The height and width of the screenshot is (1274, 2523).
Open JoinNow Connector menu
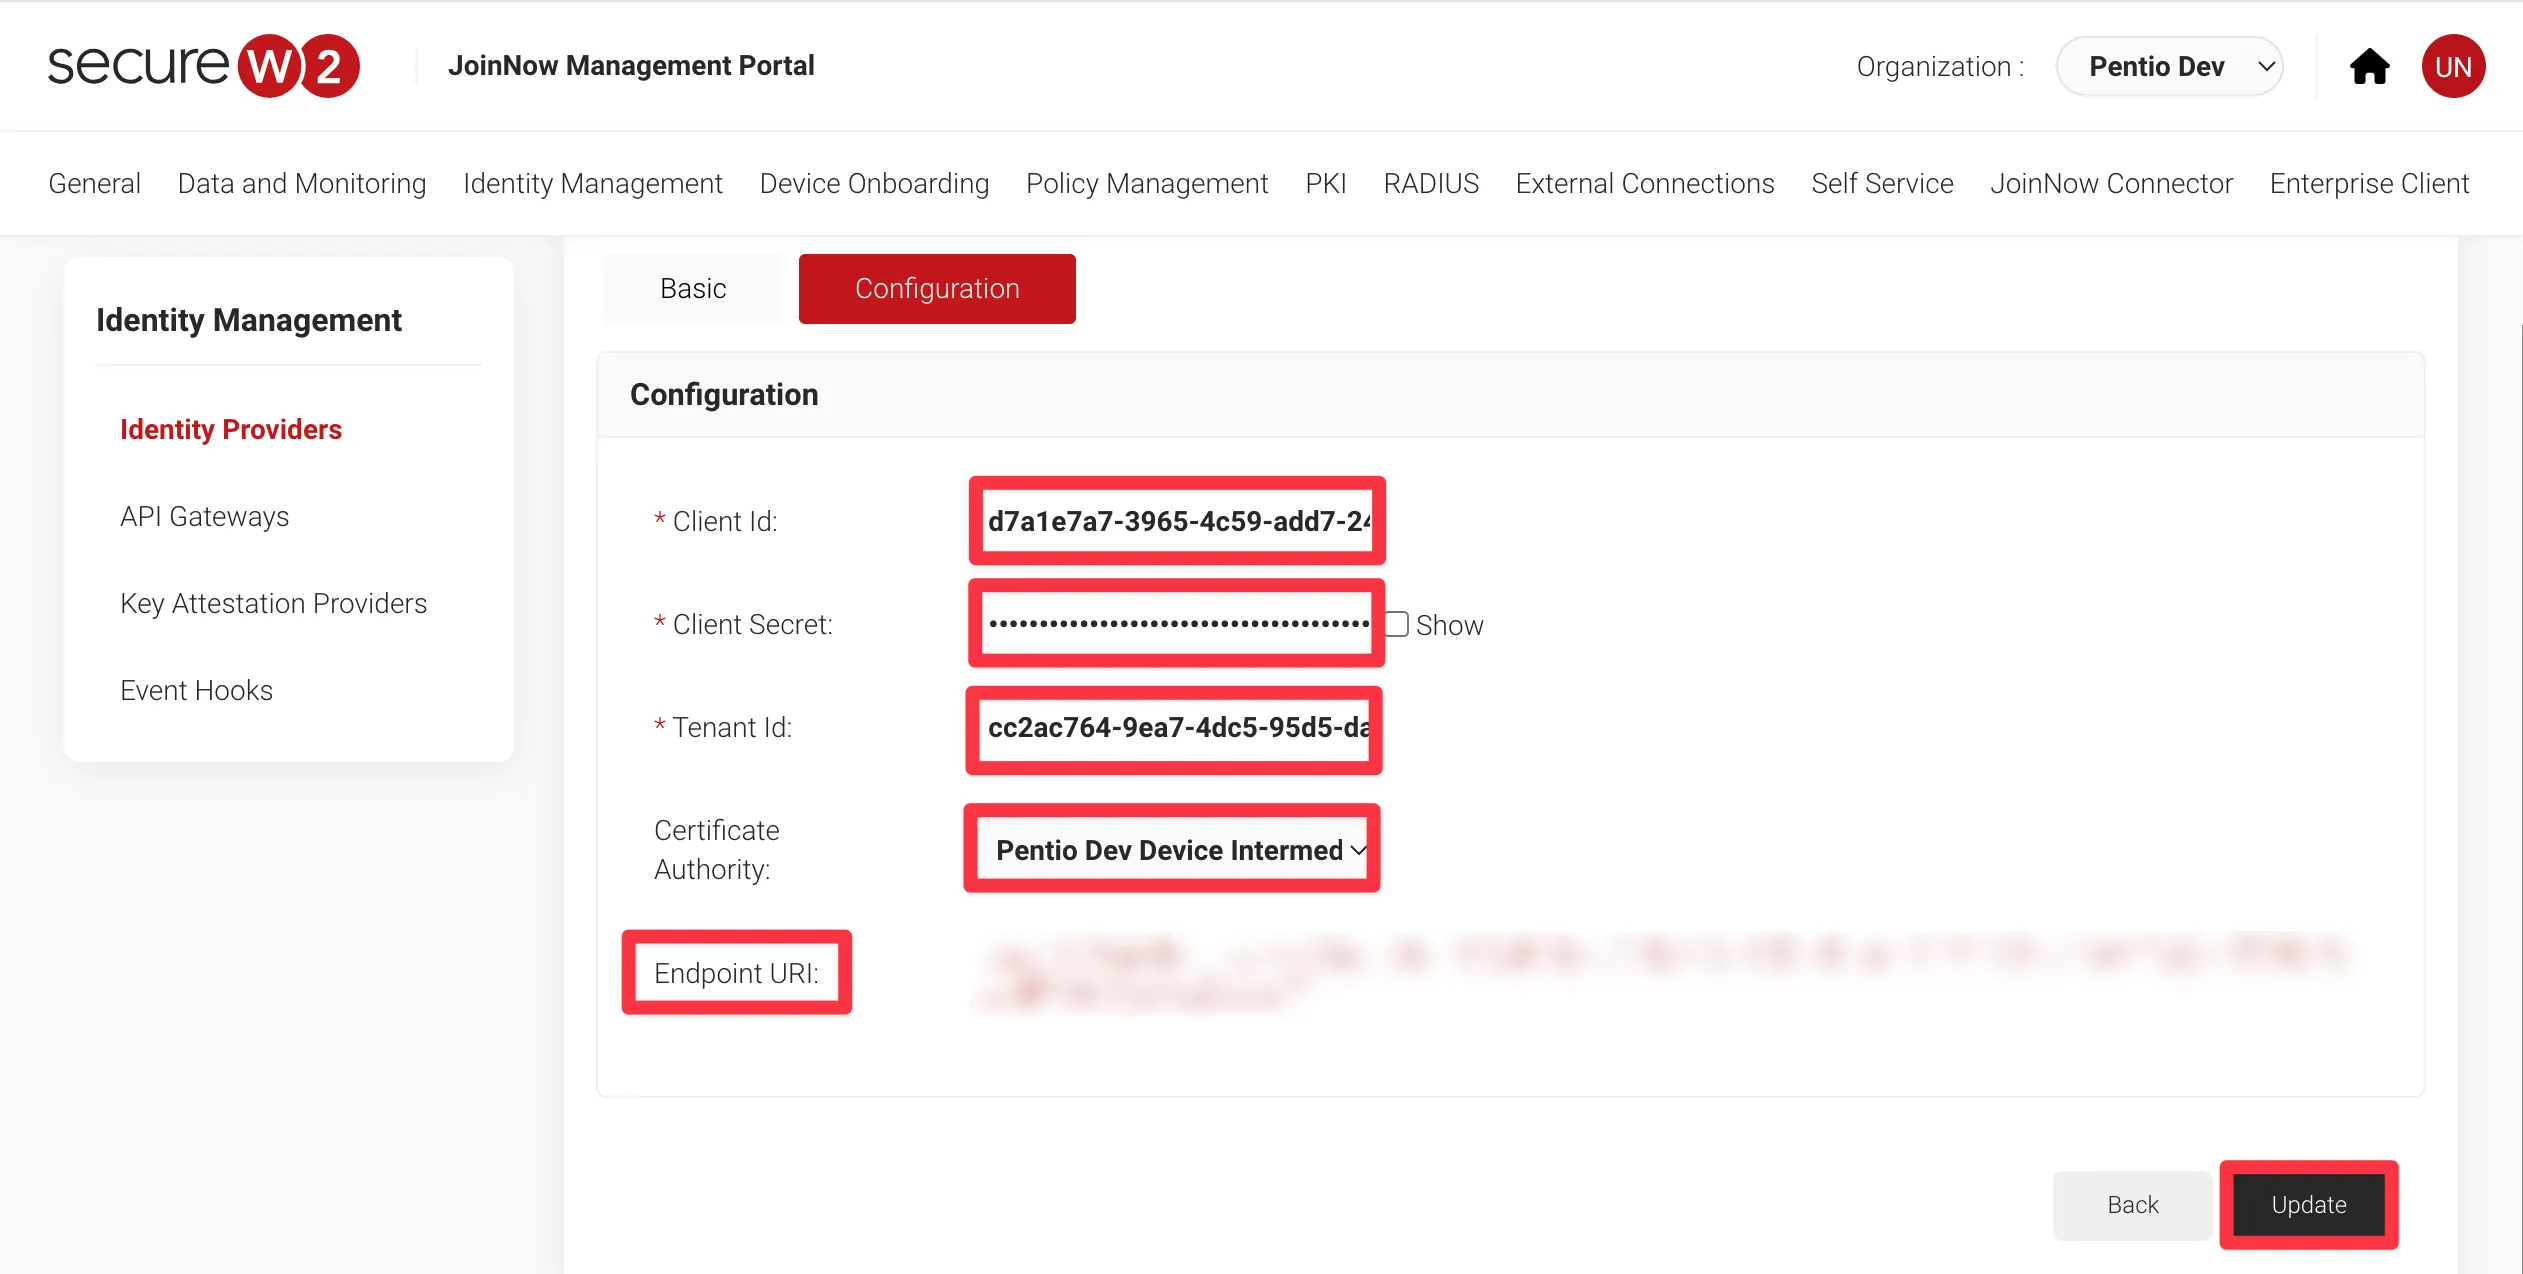tap(2111, 183)
